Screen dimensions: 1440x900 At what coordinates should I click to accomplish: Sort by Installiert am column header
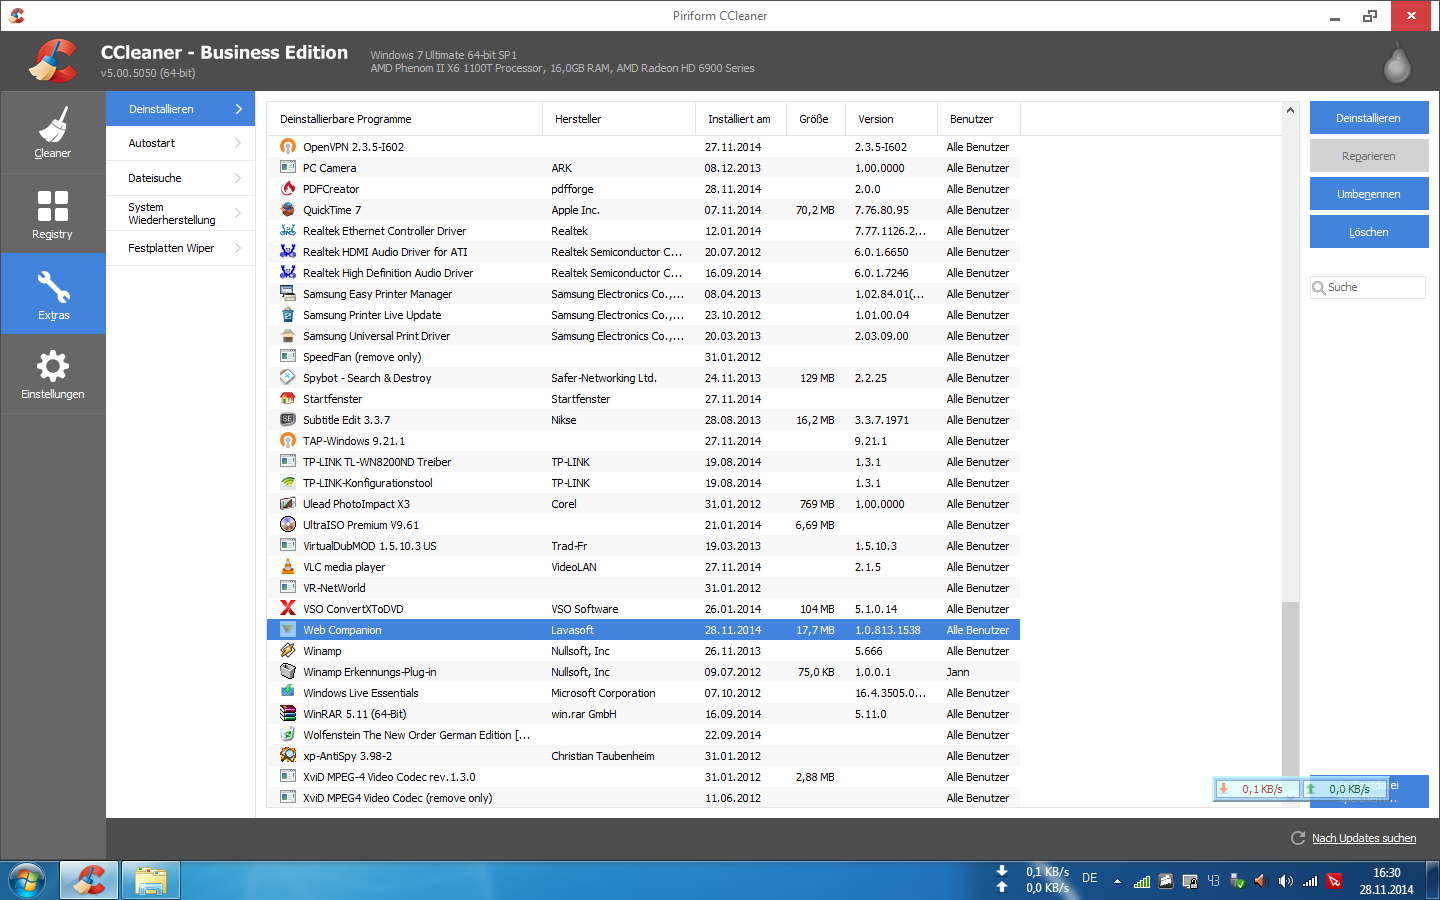[741, 119]
